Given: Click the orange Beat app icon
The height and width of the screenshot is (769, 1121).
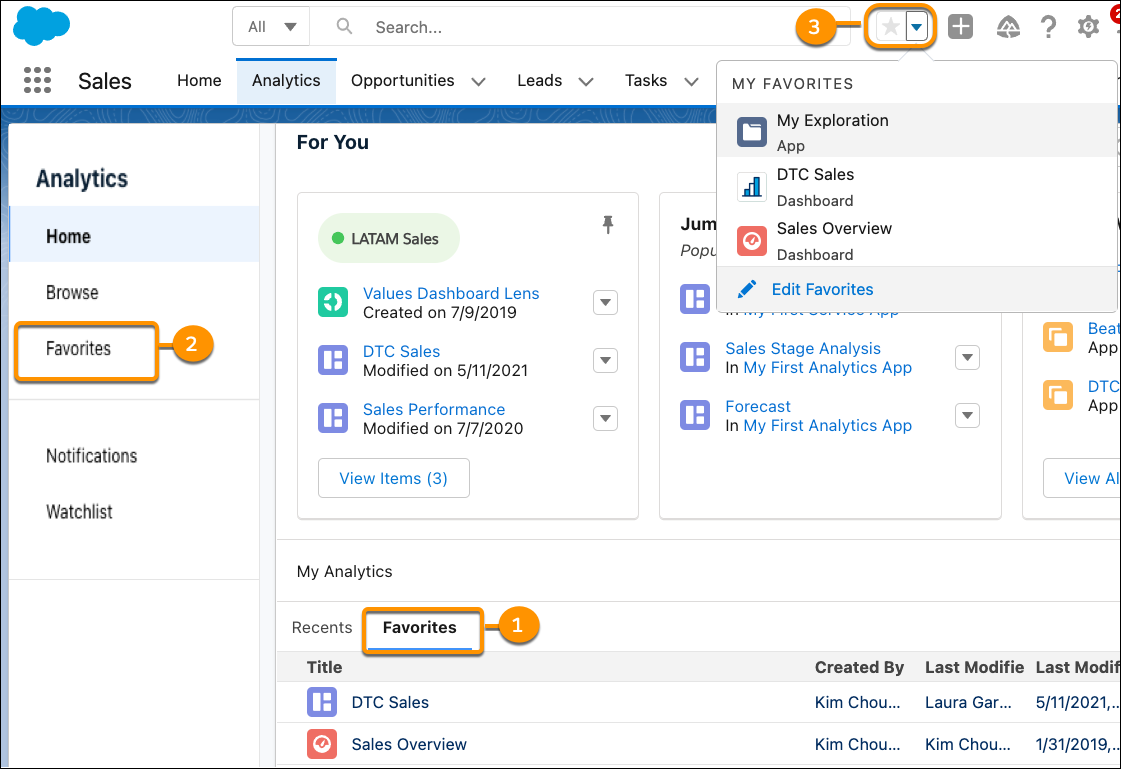Looking at the screenshot, I should [x=1057, y=337].
